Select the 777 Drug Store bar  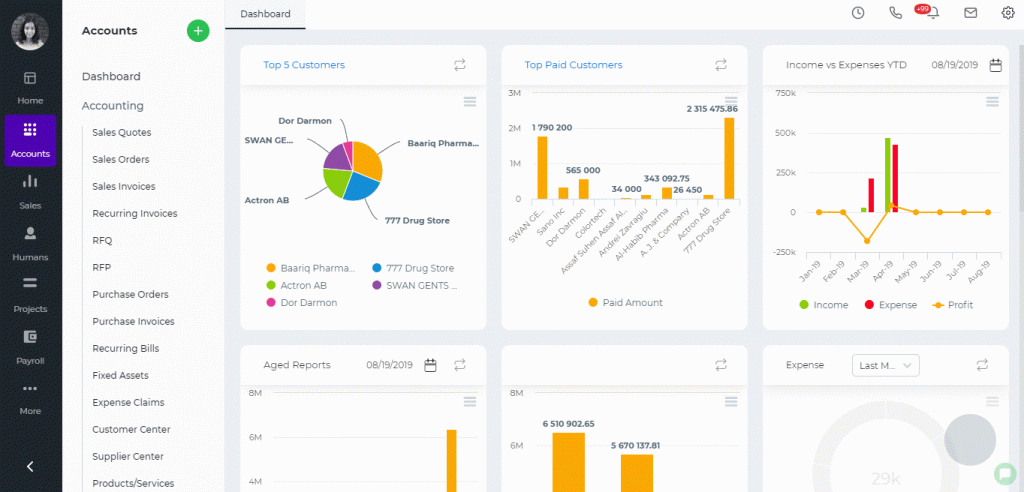click(x=729, y=158)
